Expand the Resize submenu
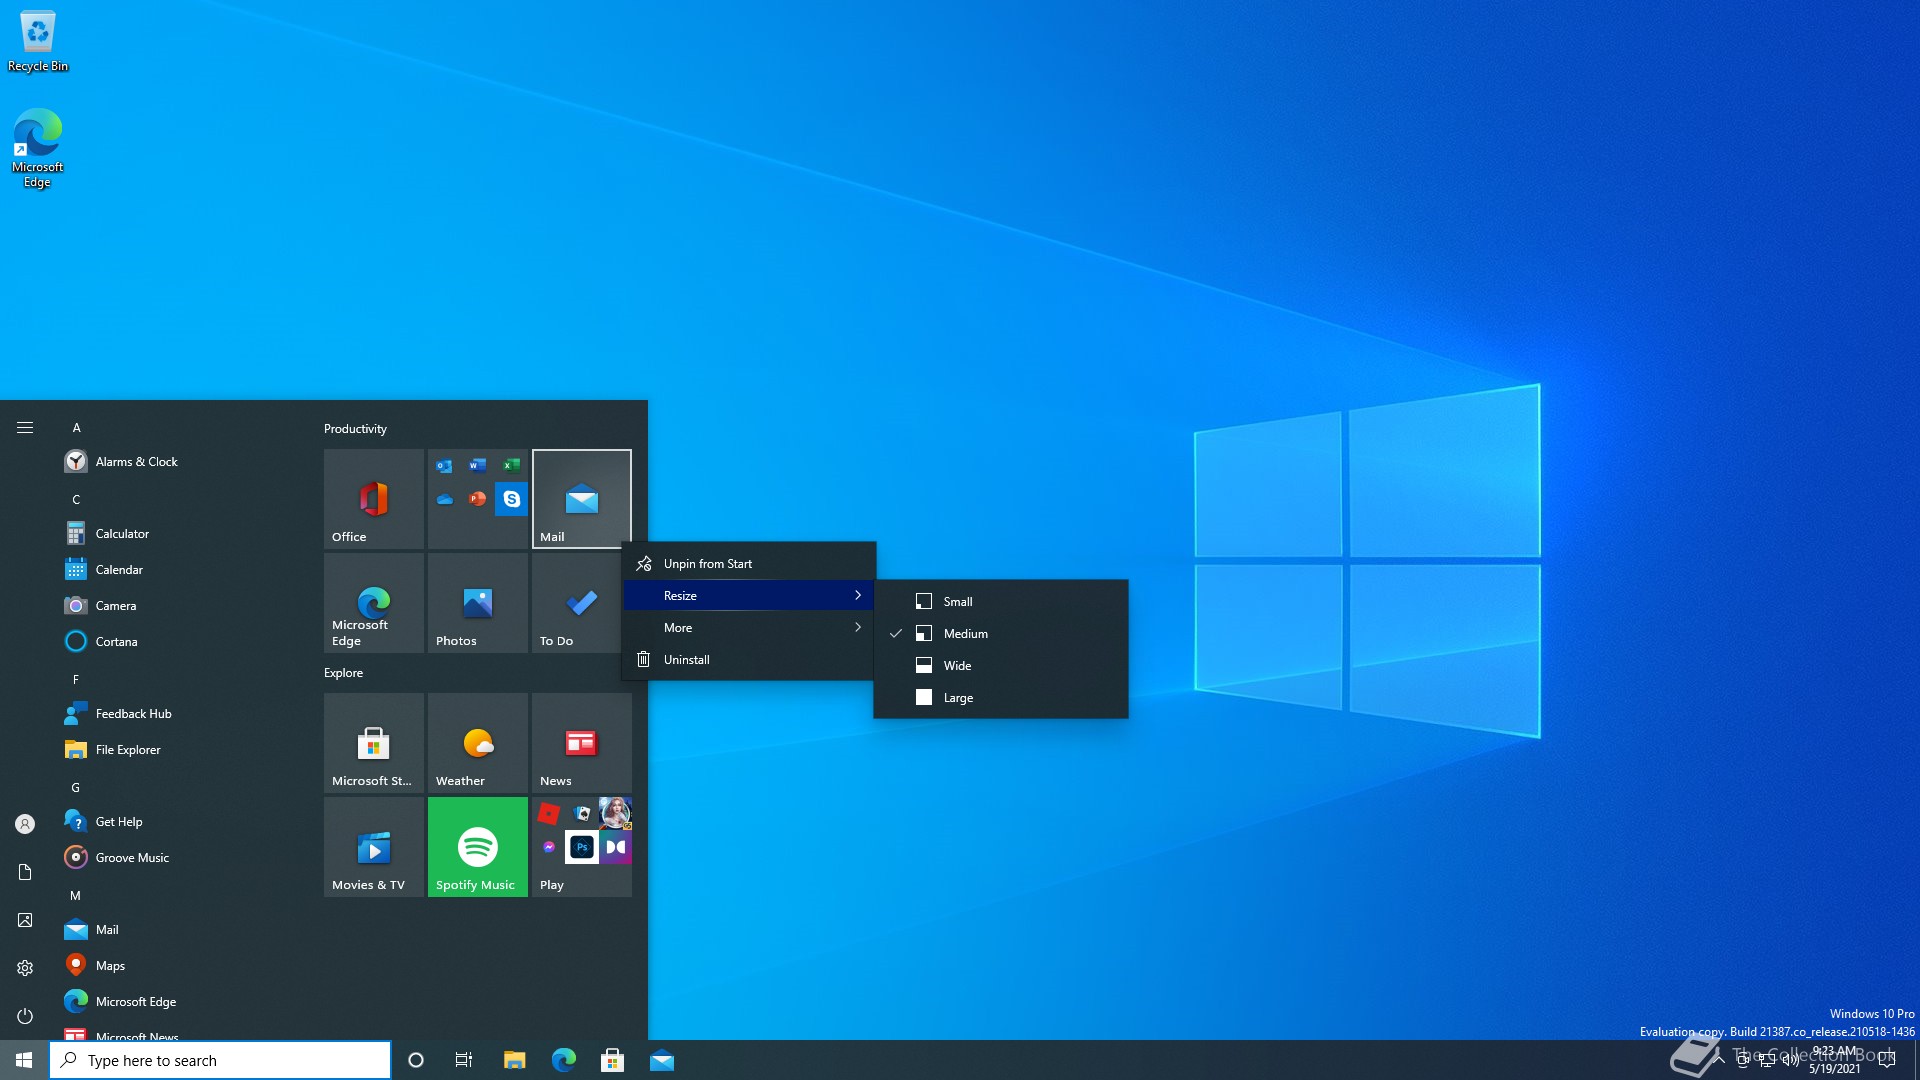The image size is (1920, 1080). tap(749, 596)
